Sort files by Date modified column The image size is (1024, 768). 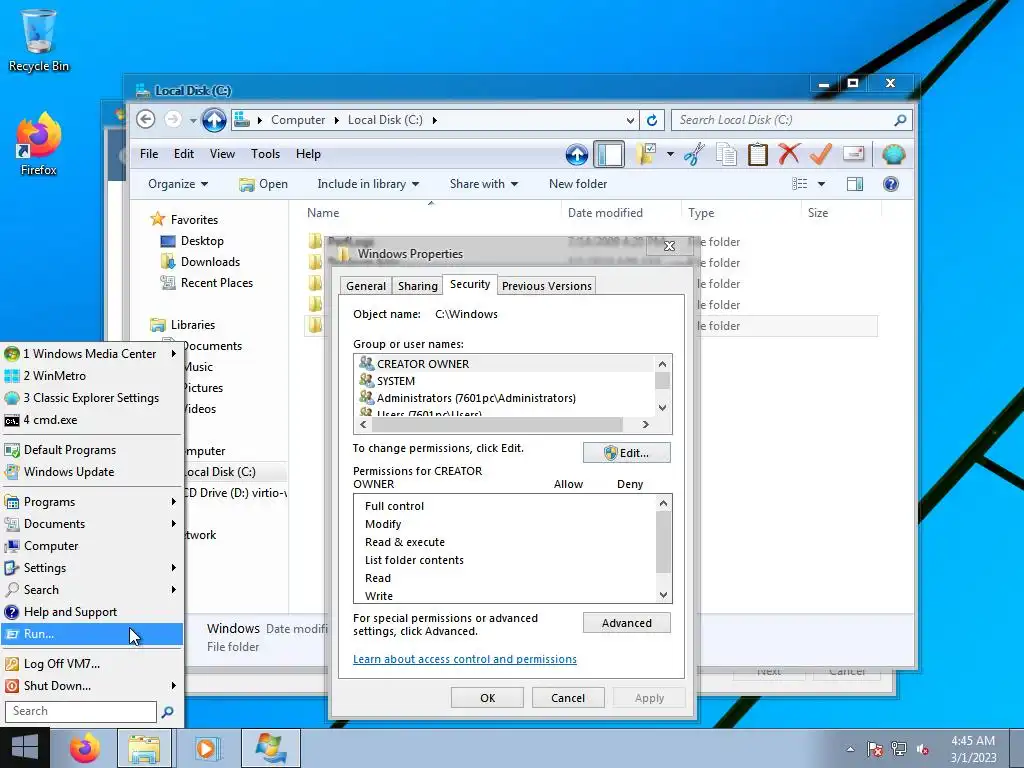click(x=605, y=213)
